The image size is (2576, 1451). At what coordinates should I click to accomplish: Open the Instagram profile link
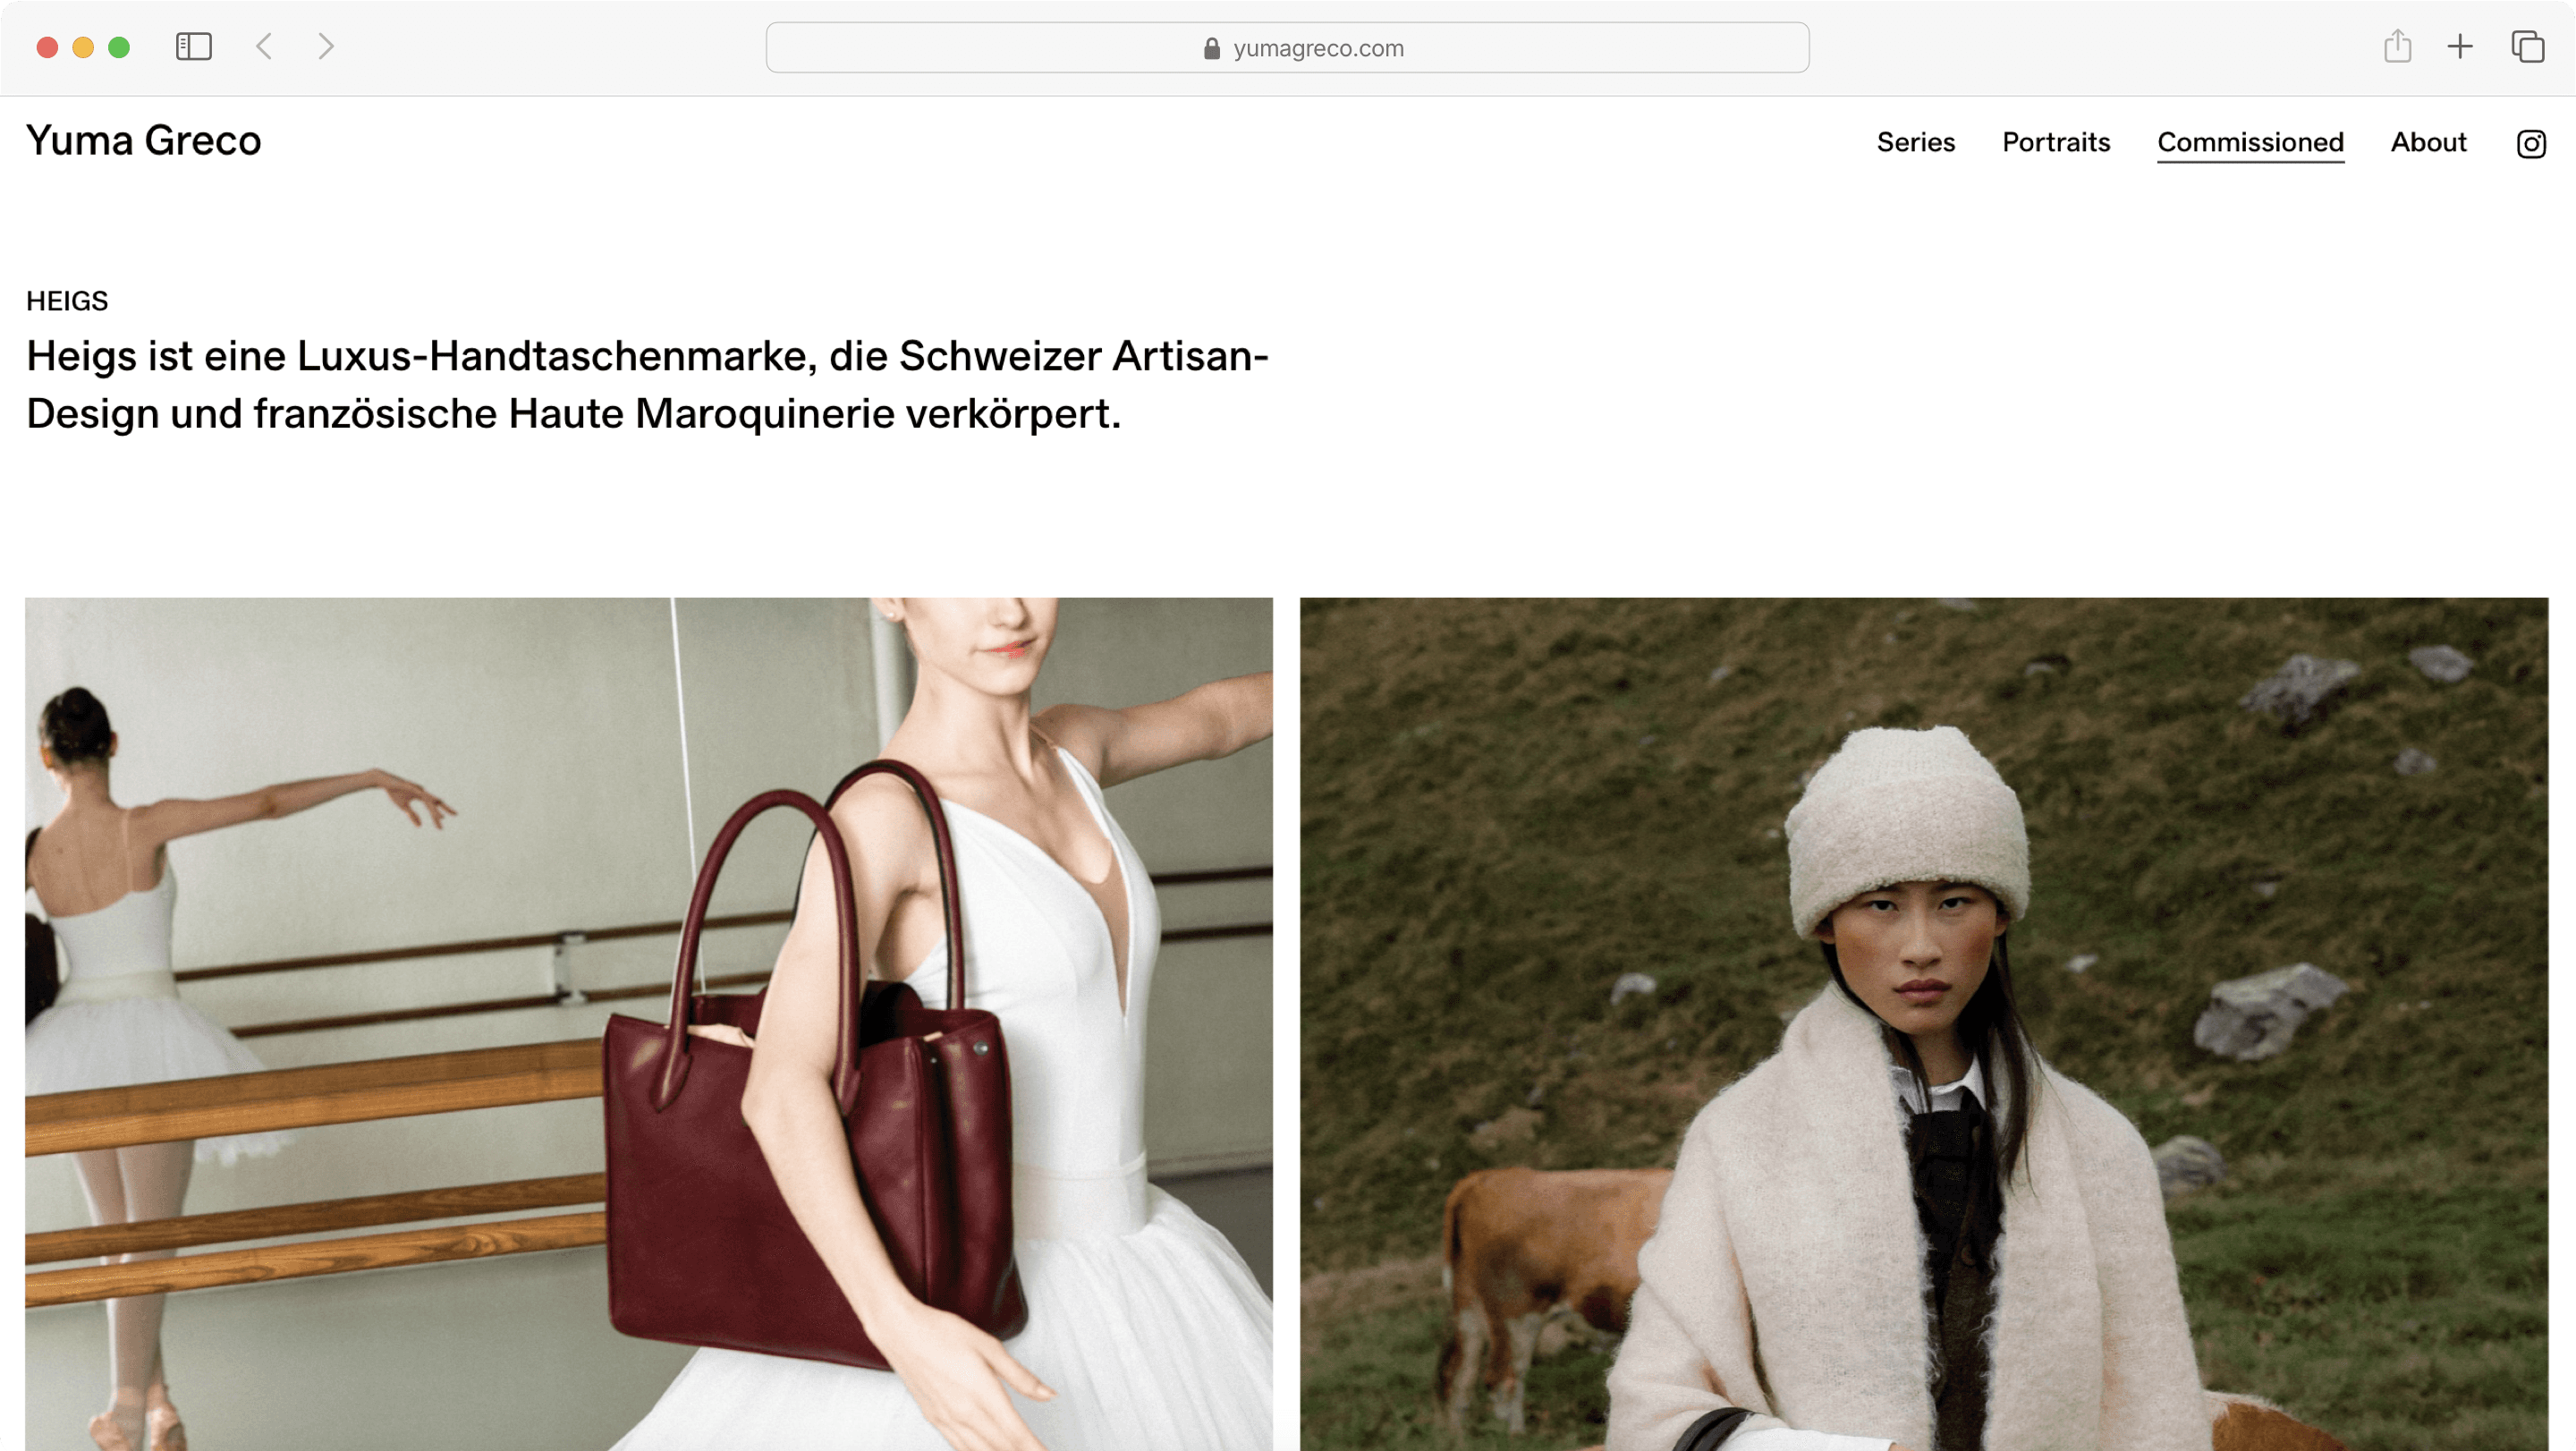(2531, 144)
